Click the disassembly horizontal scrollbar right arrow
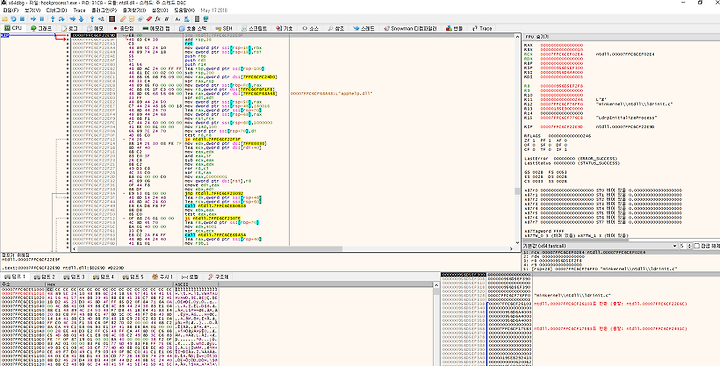 click(511, 249)
